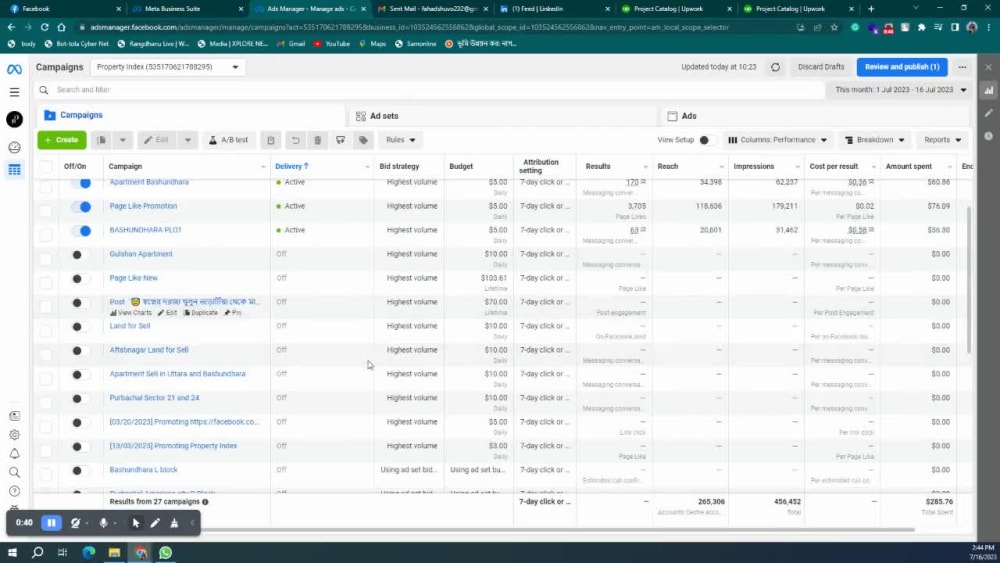
Task: Open the pencil edit icon in right panel
Action: coord(989,113)
